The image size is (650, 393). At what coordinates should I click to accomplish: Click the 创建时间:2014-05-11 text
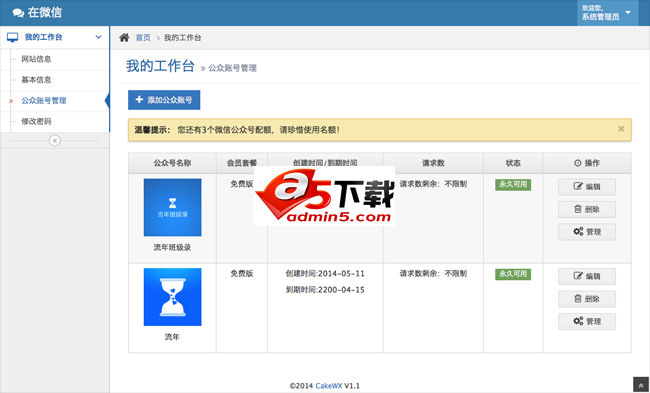tap(325, 274)
